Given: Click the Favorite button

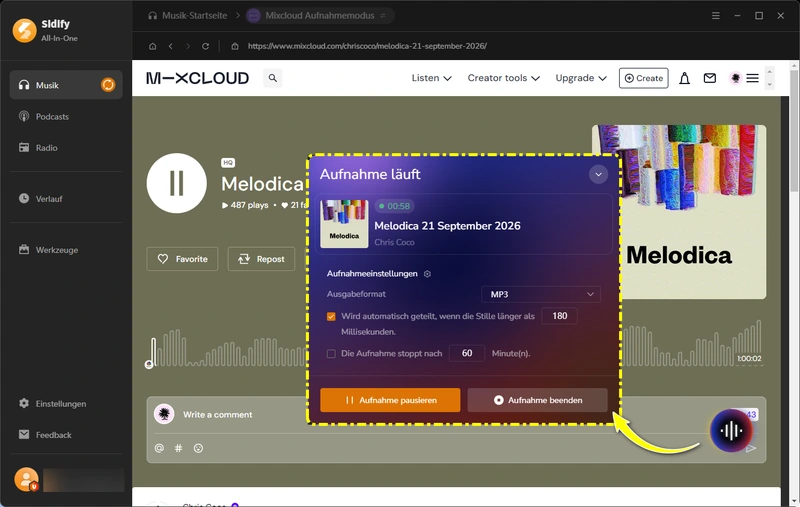Looking at the screenshot, I should [182, 259].
